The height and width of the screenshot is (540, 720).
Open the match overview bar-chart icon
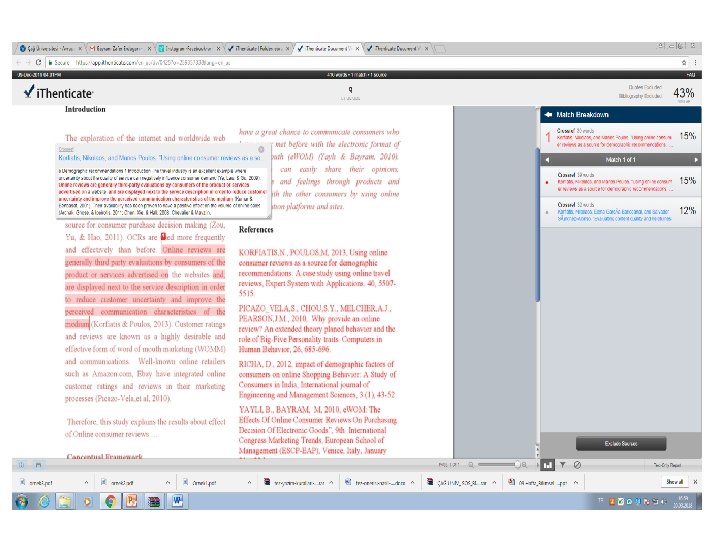[x=548, y=465]
